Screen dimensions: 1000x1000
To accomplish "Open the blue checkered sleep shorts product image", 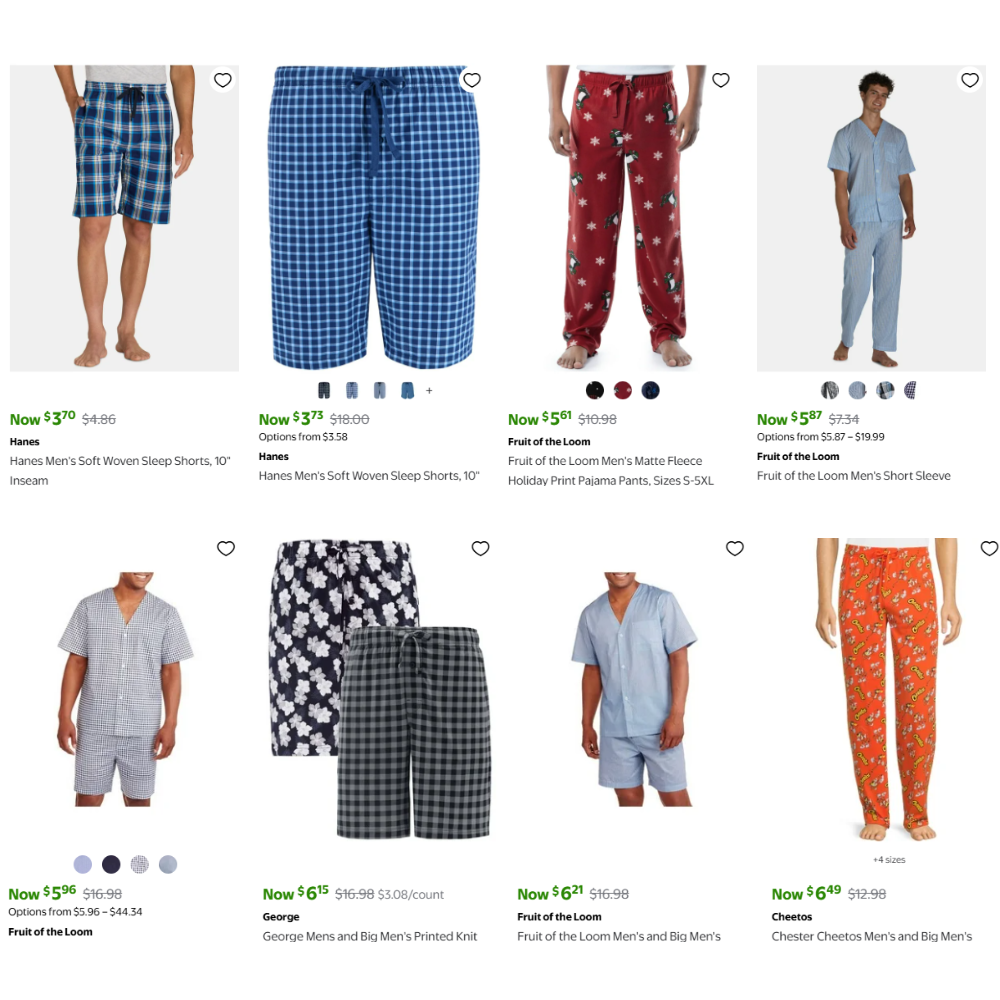I will [x=373, y=217].
